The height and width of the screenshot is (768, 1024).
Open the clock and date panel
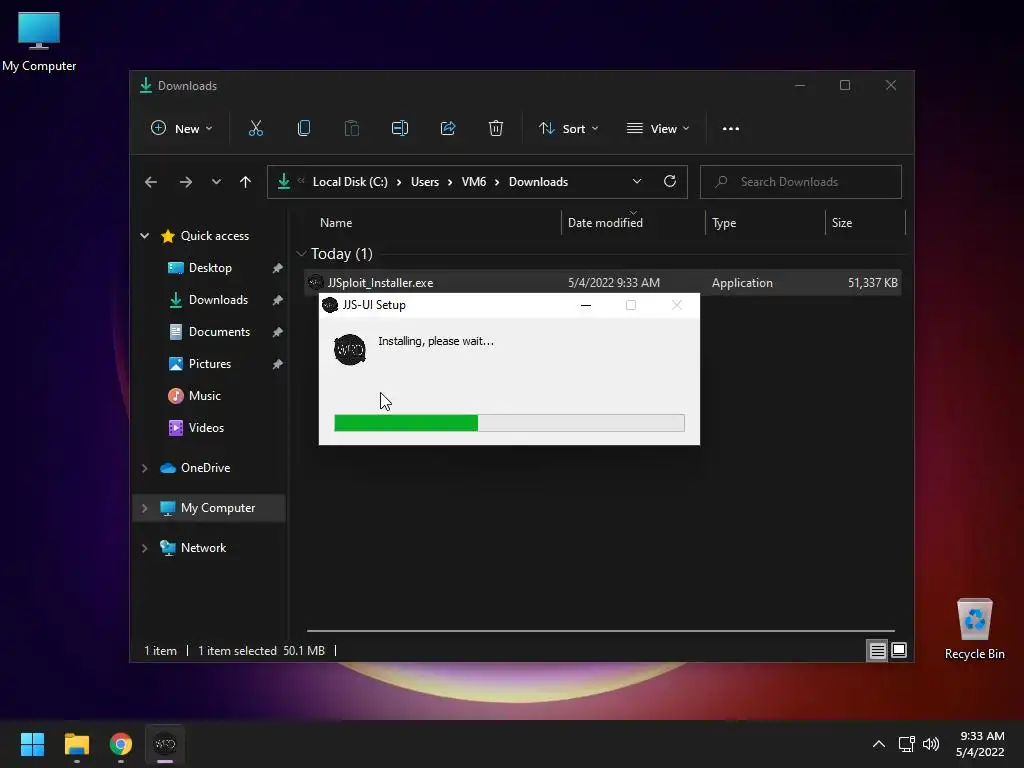(x=980, y=744)
